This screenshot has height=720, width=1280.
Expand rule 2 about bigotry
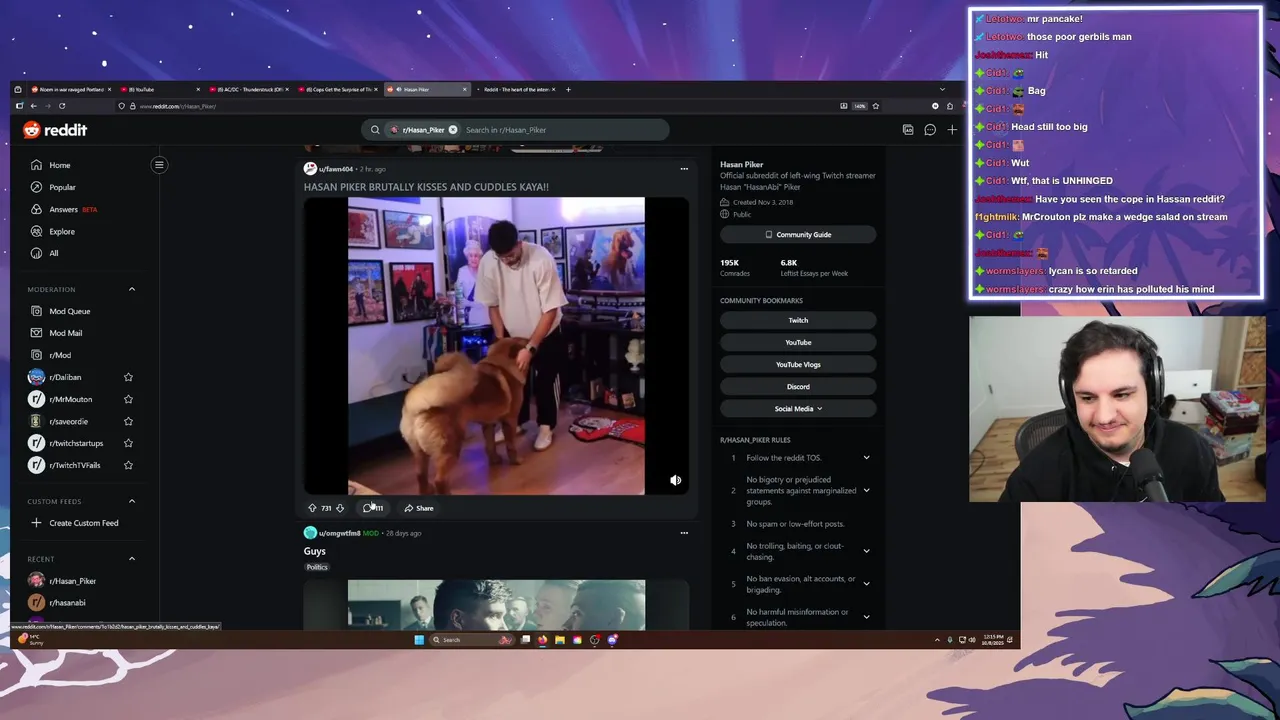866,491
